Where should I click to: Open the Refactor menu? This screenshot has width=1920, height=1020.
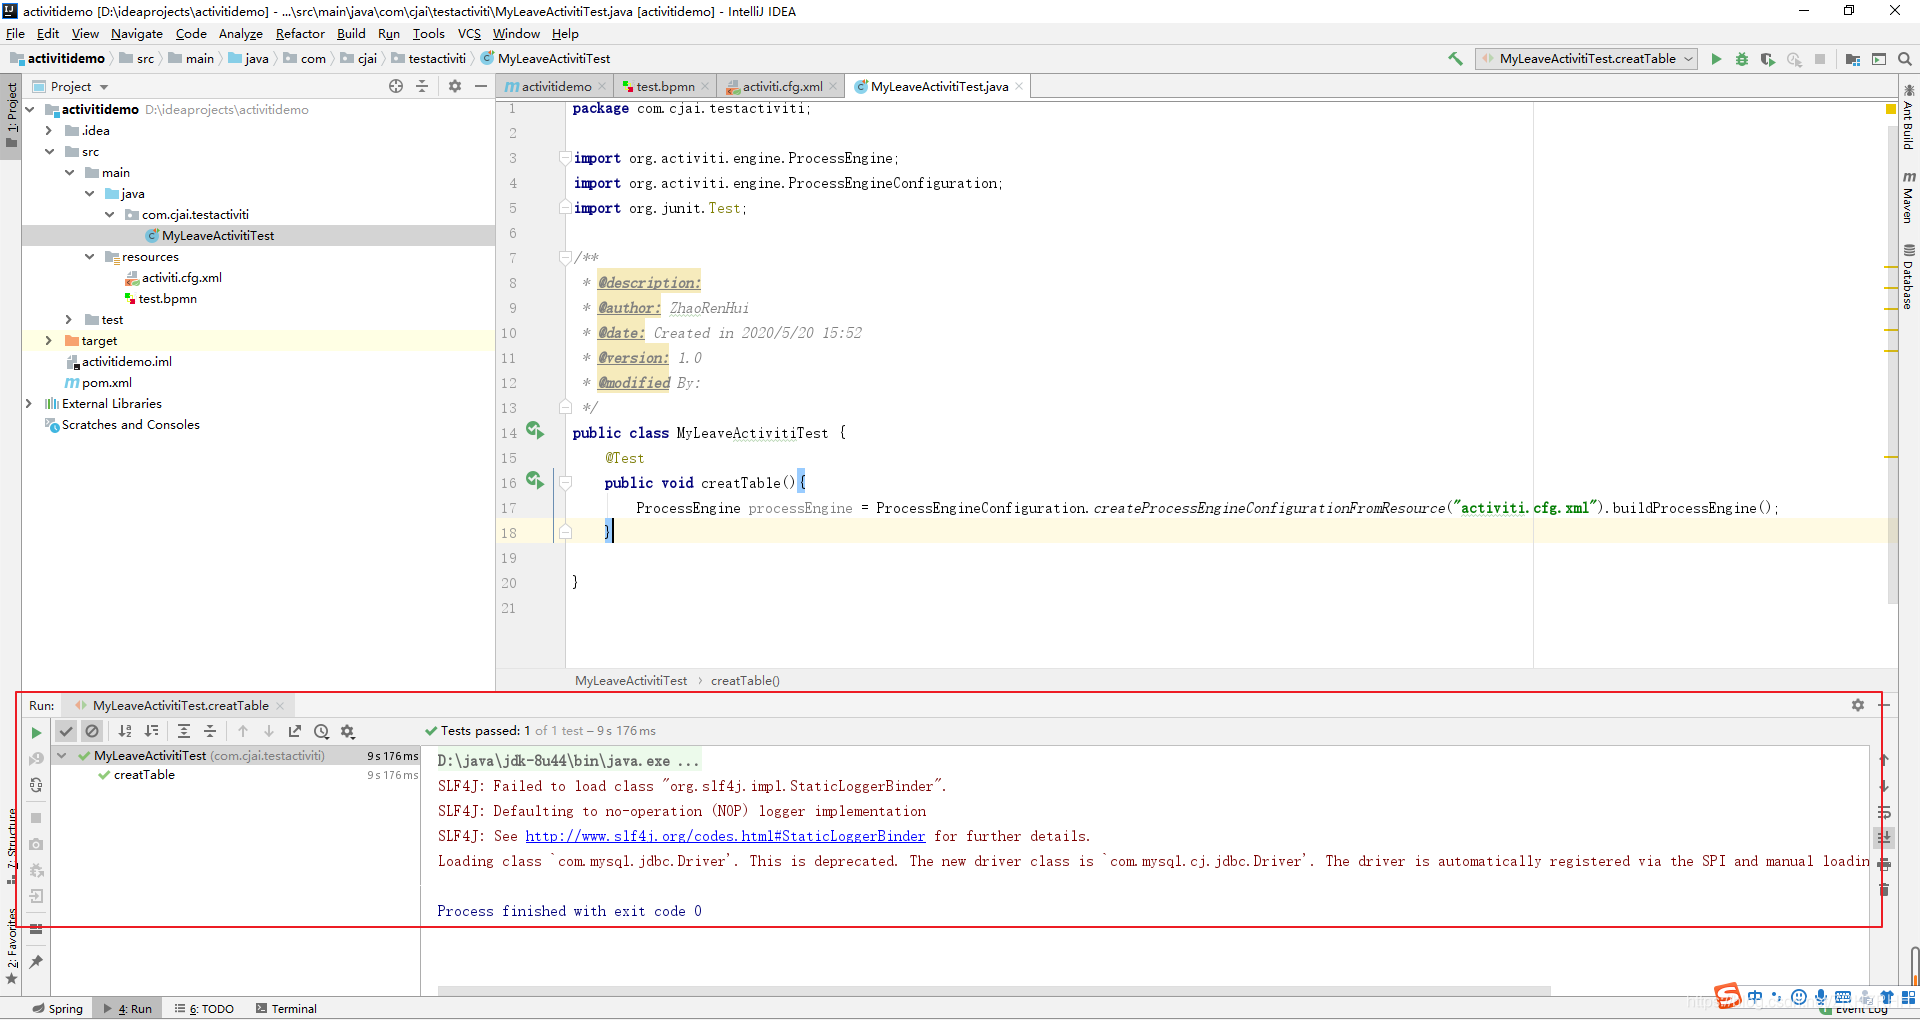tap(300, 33)
